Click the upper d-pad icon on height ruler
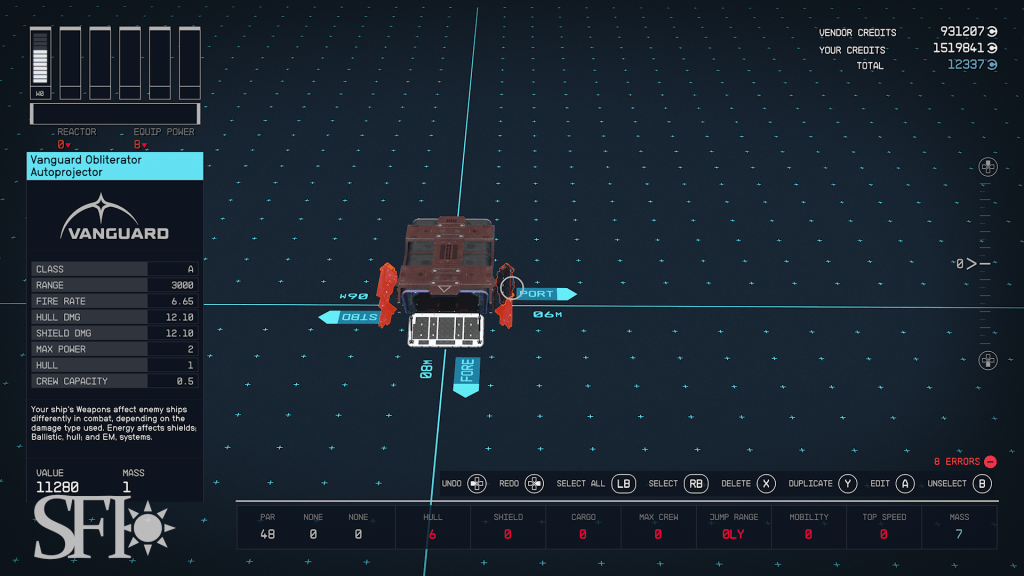Image resolution: width=1024 pixels, height=576 pixels. pos(988,167)
